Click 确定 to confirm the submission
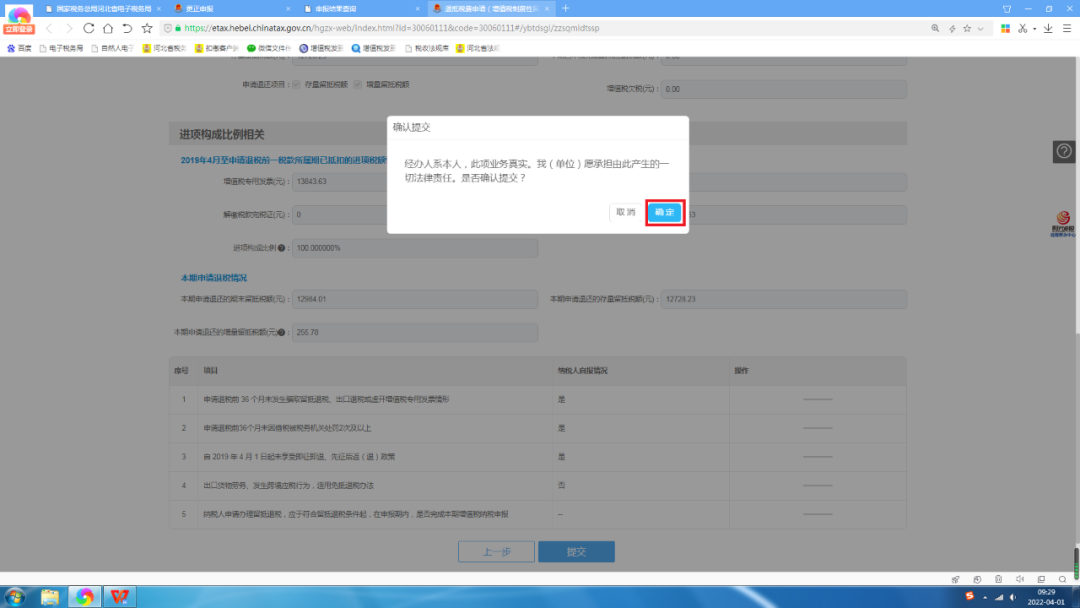1080x608 pixels. [664, 212]
